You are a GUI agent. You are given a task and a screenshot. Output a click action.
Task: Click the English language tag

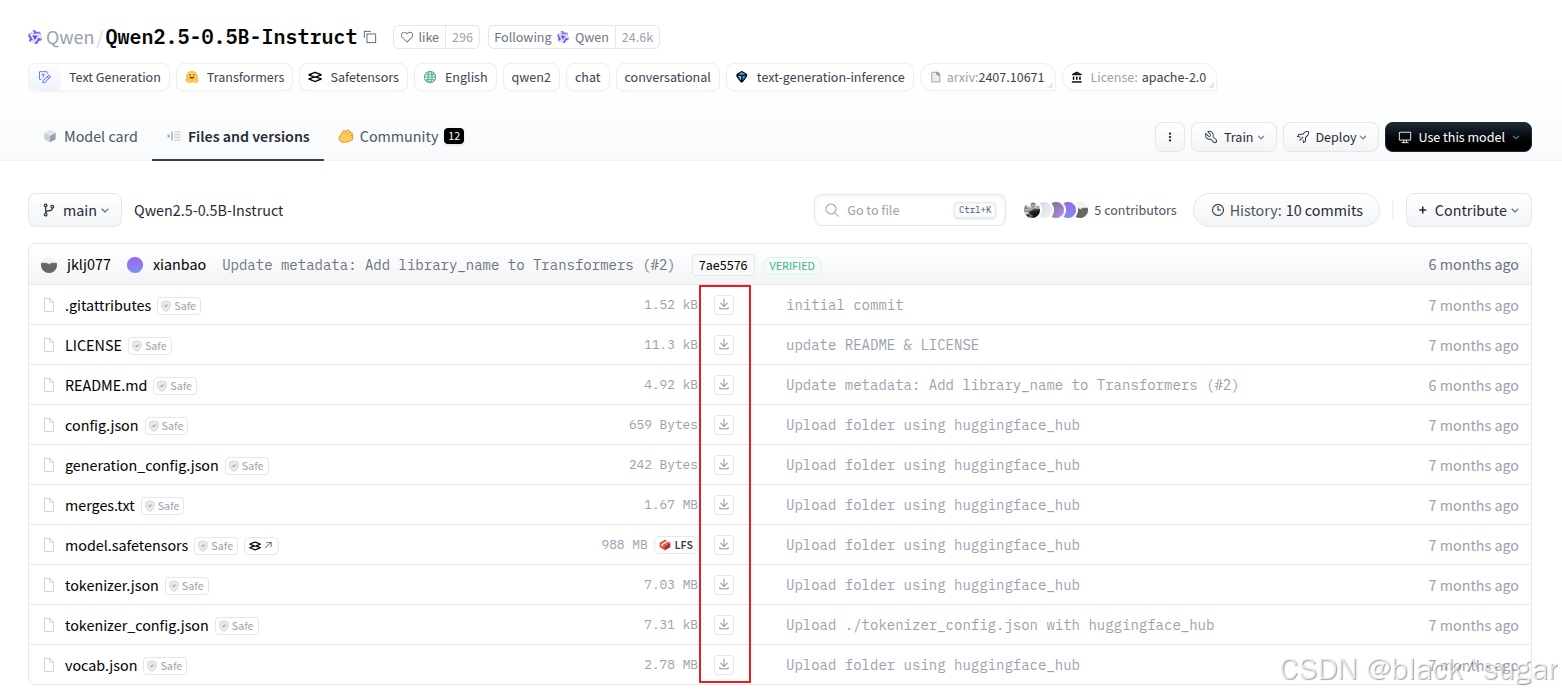455,77
